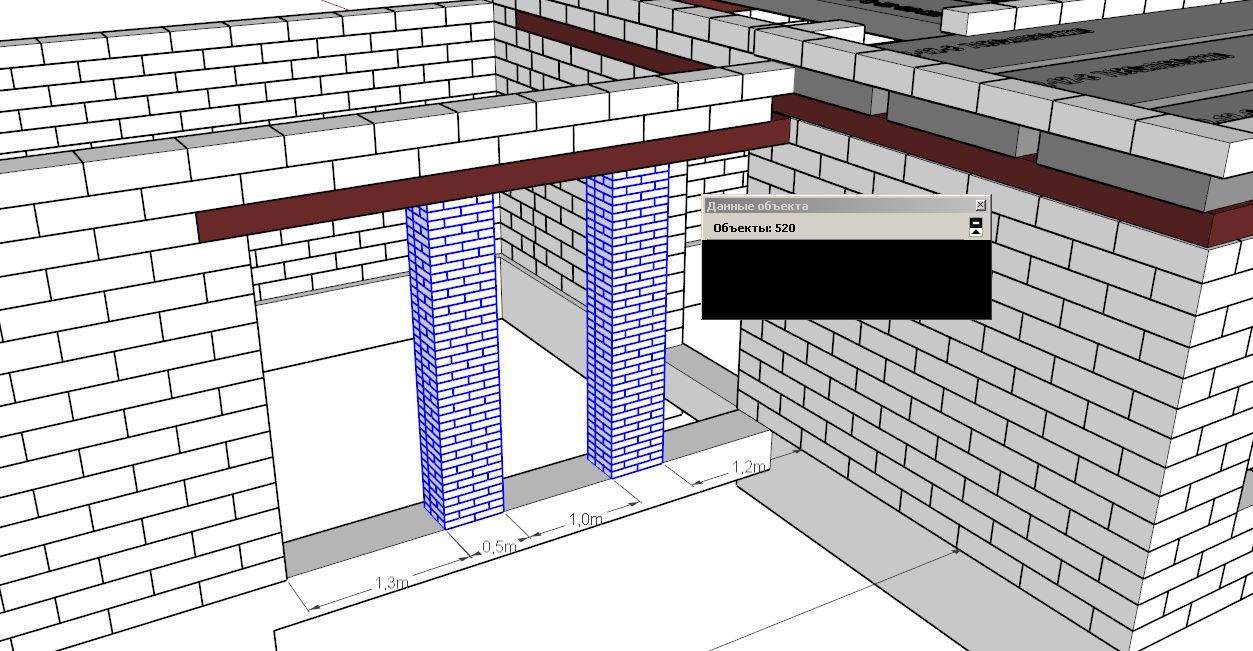
Task: Click the black minus details button in Данные объекта
Action: click(x=976, y=222)
